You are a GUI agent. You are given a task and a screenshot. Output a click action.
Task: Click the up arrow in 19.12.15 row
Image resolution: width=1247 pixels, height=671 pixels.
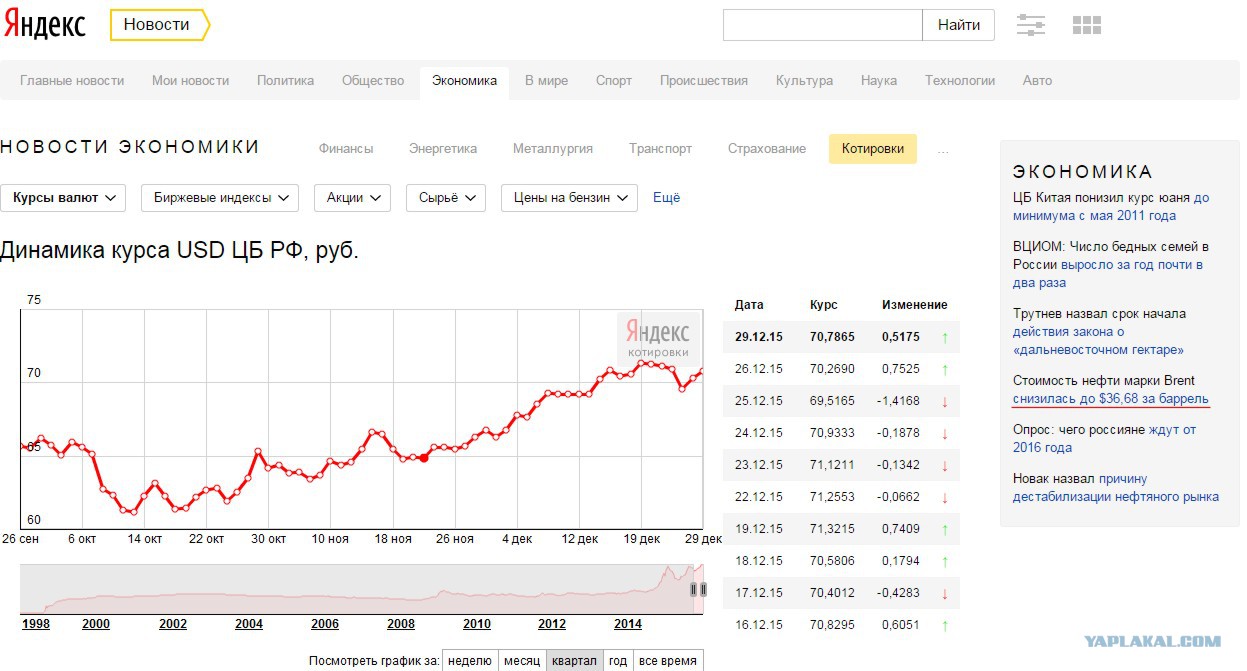945,529
